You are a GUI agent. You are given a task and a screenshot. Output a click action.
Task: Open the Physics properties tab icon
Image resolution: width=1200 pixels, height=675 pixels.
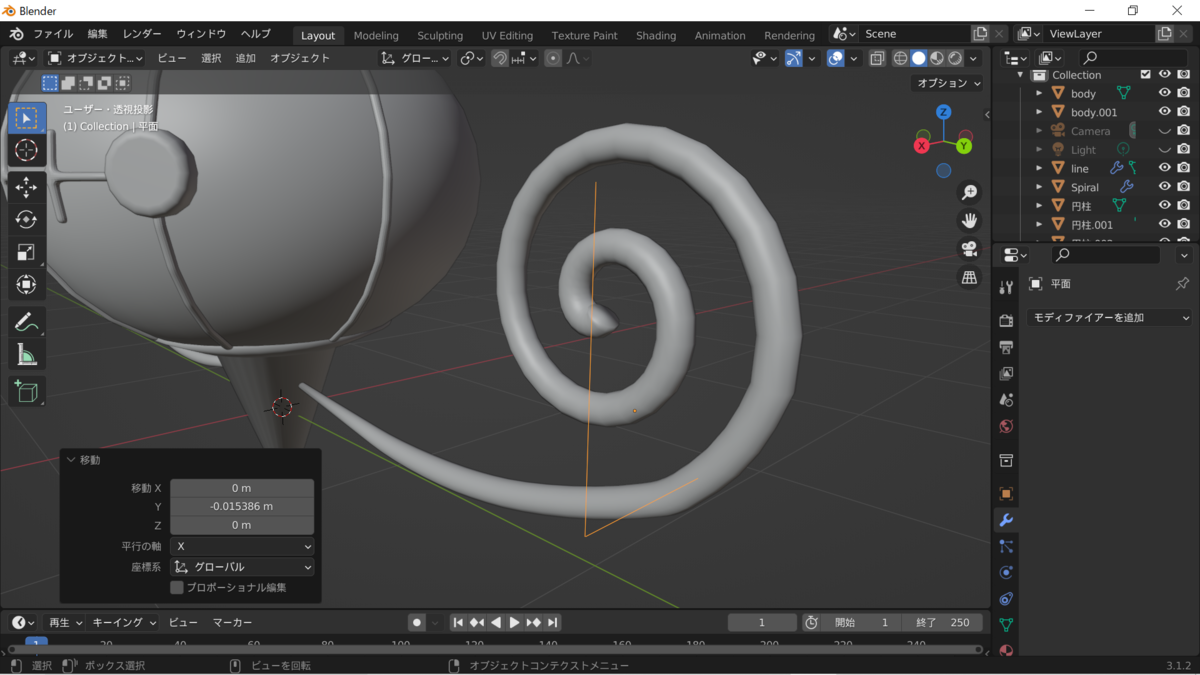pos(1006,573)
